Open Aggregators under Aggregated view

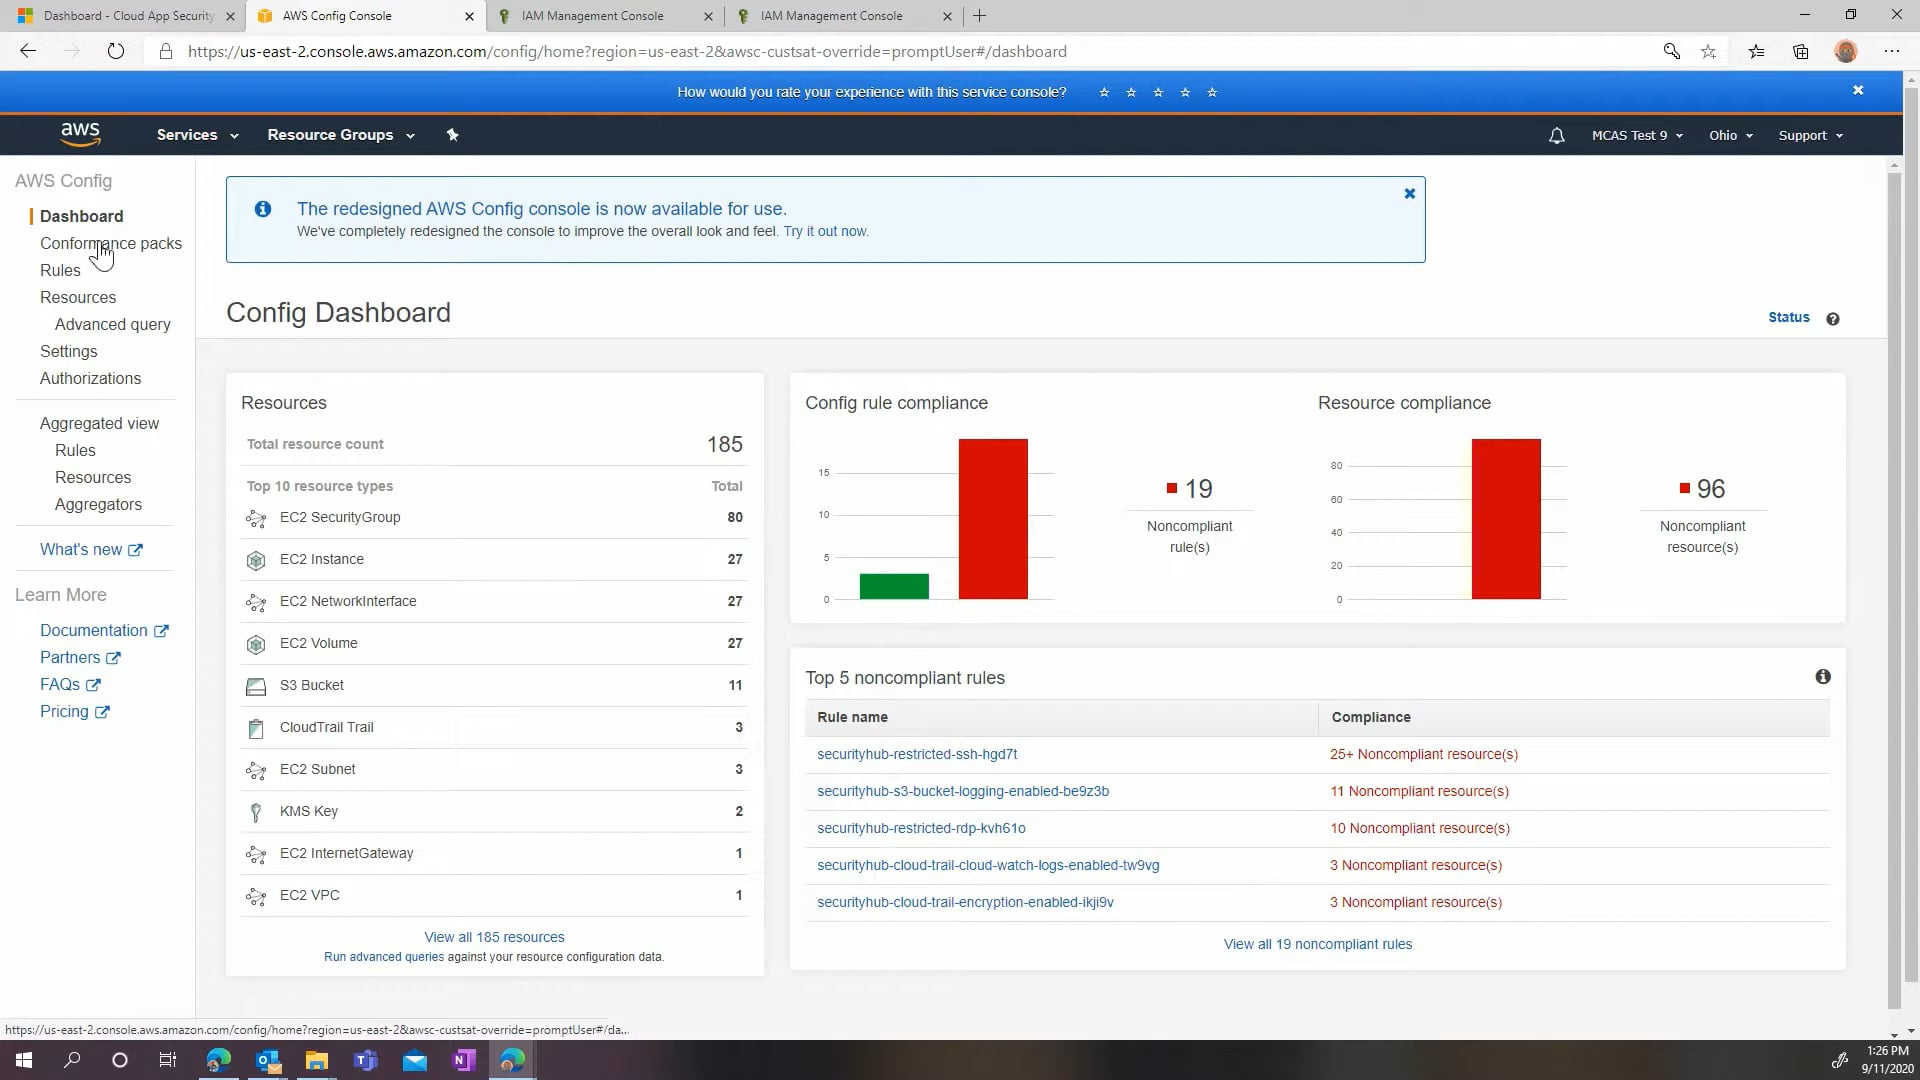[x=98, y=504]
